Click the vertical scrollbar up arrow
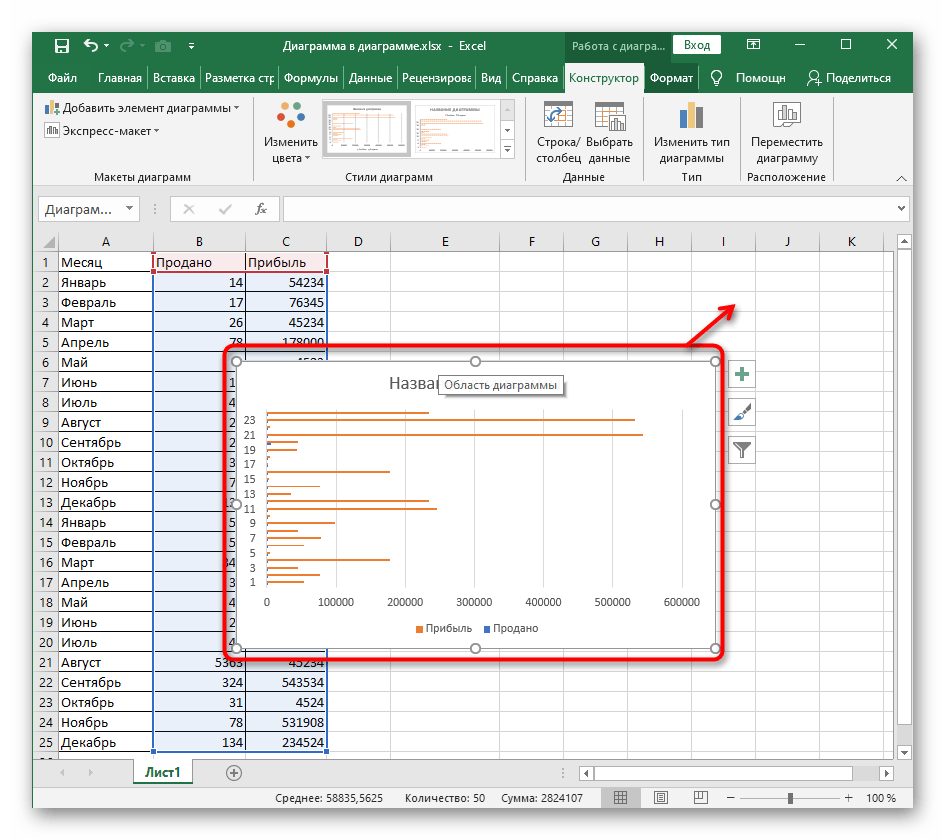Screen dimensions: 945x840 pyautogui.click(x=904, y=242)
